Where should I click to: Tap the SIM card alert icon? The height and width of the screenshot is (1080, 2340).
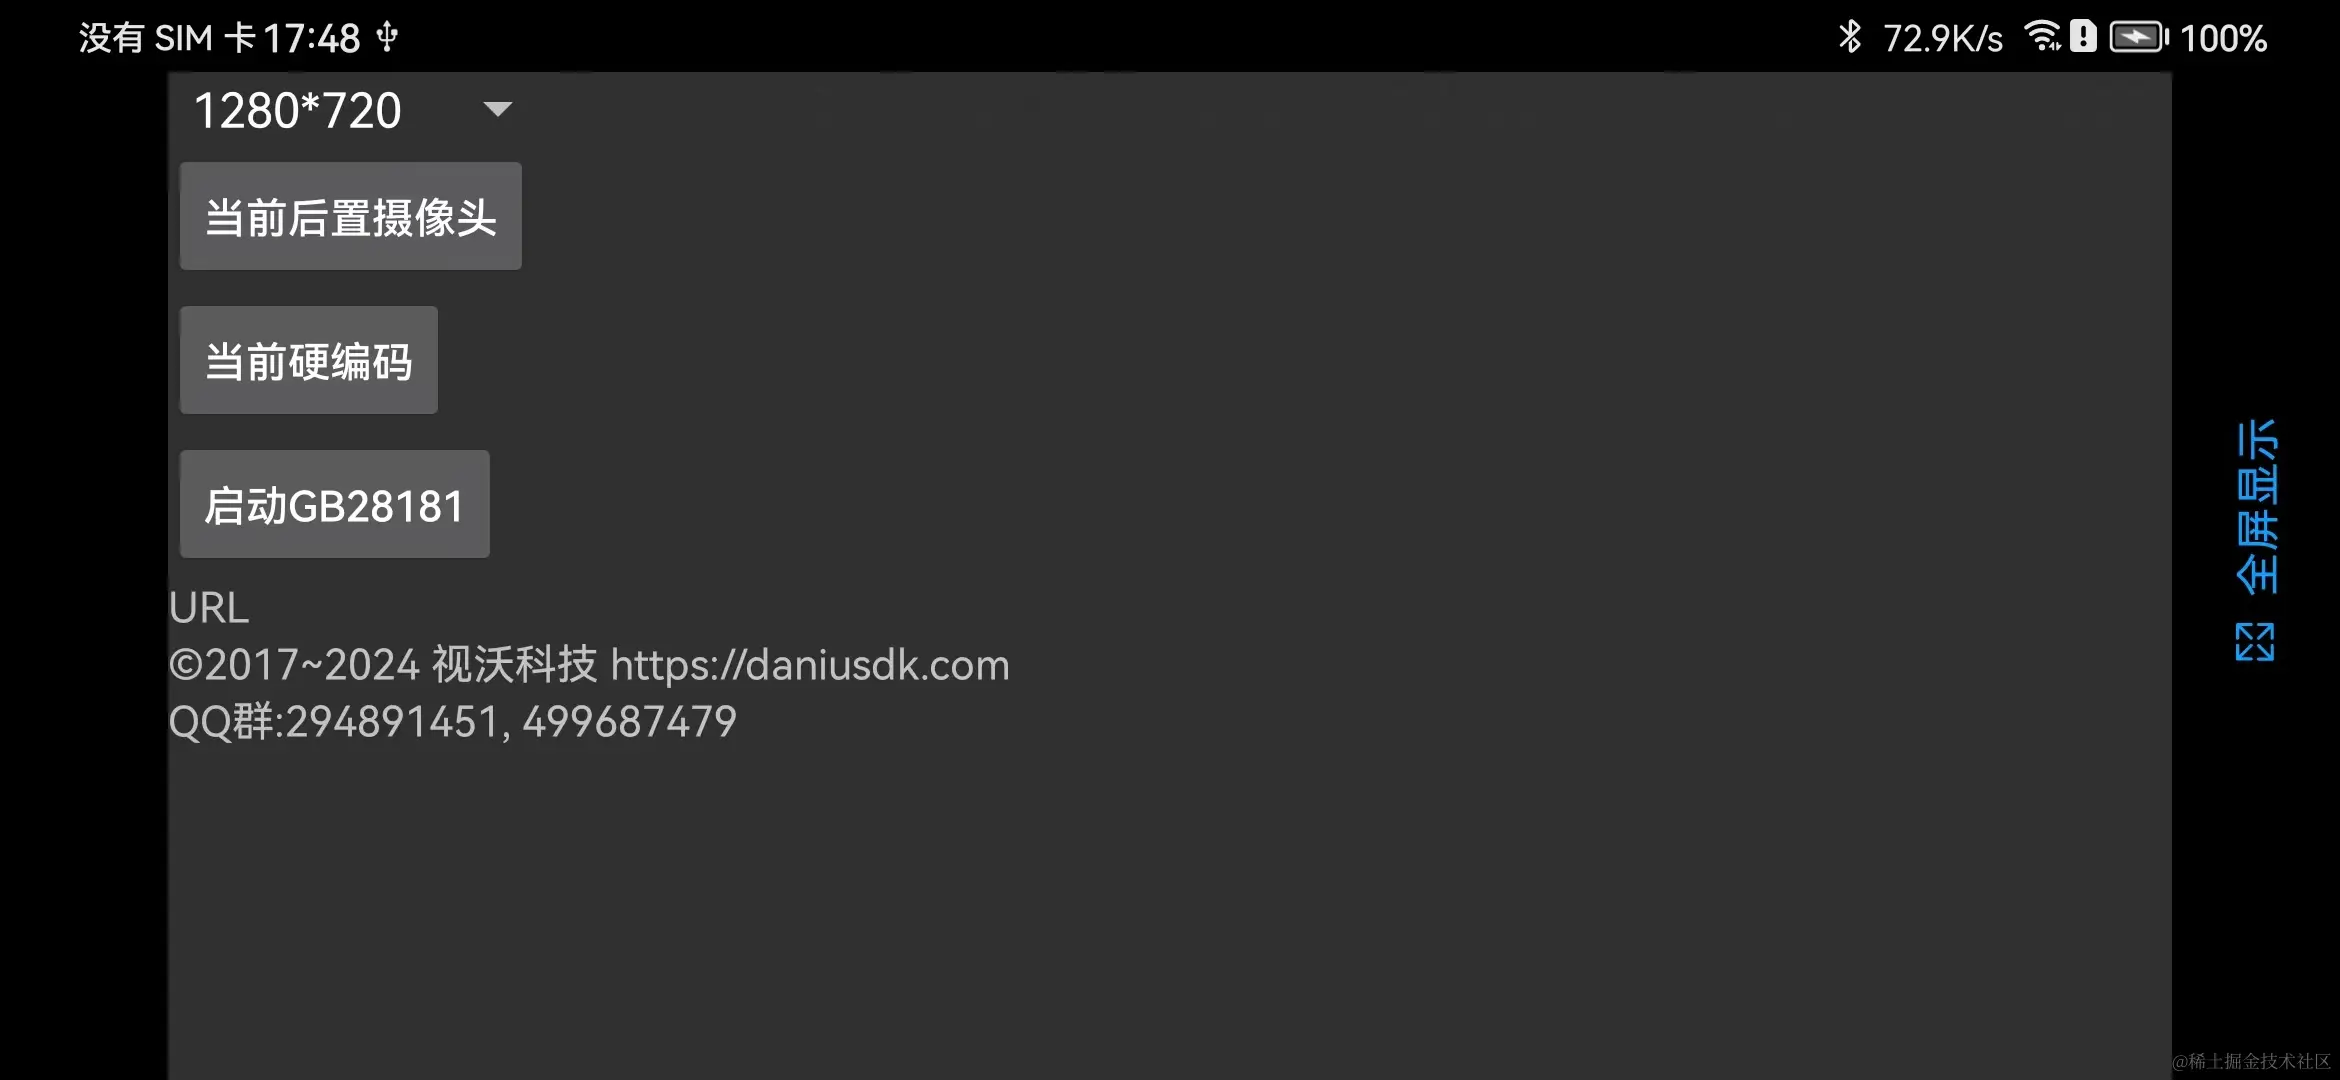(x=2083, y=36)
